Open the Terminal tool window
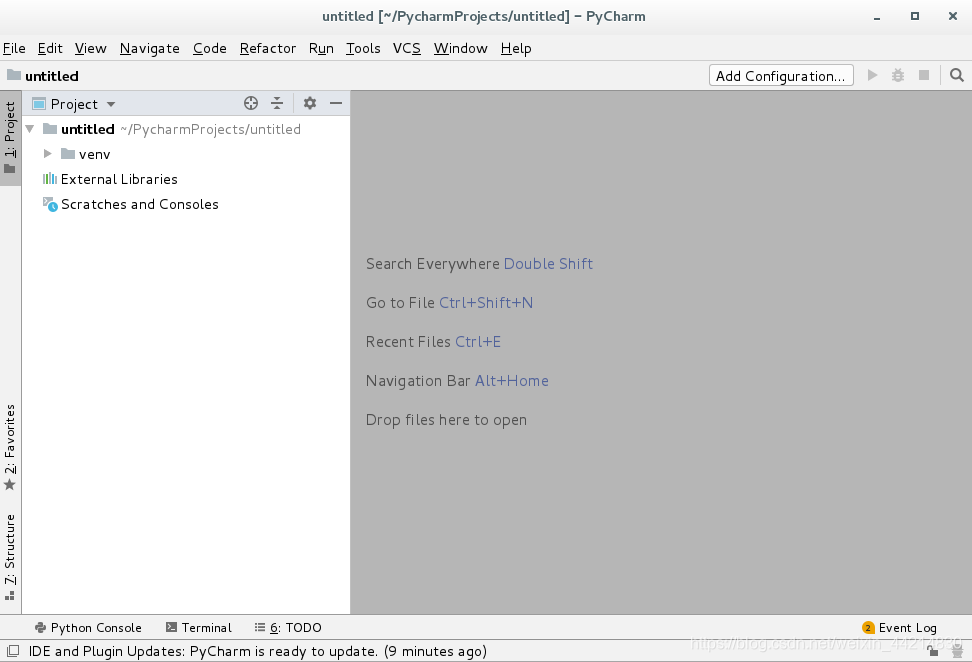Image resolution: width=972 pixels, height=662 pixels. 199,628
